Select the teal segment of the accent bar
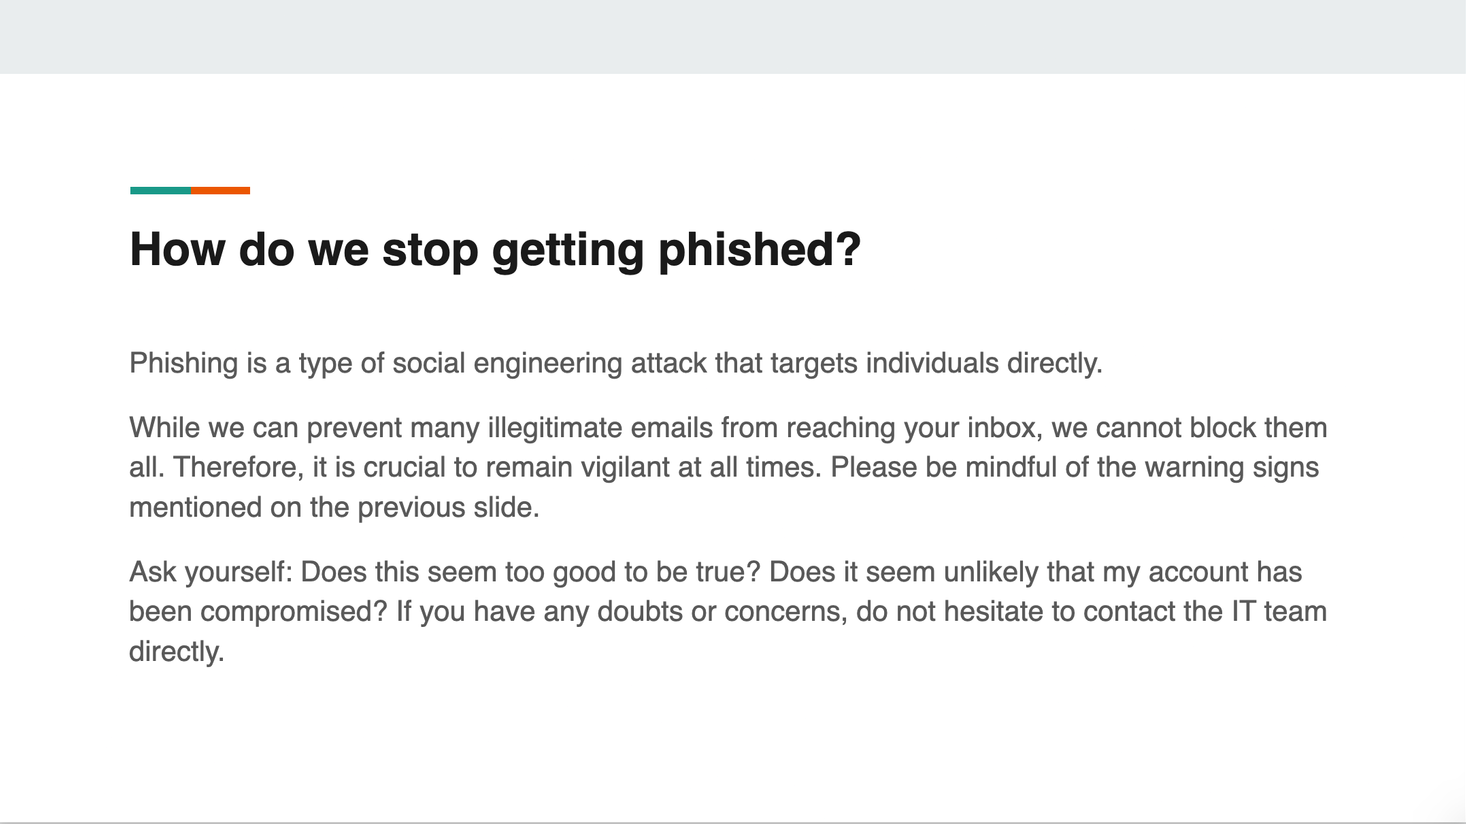This screenshot has width=1466, height=824. pos(161,190)
